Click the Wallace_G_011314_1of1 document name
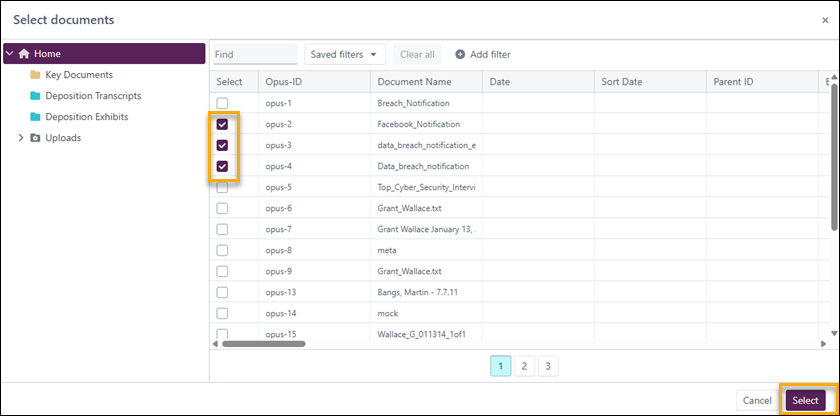 [x=423, y=334]
